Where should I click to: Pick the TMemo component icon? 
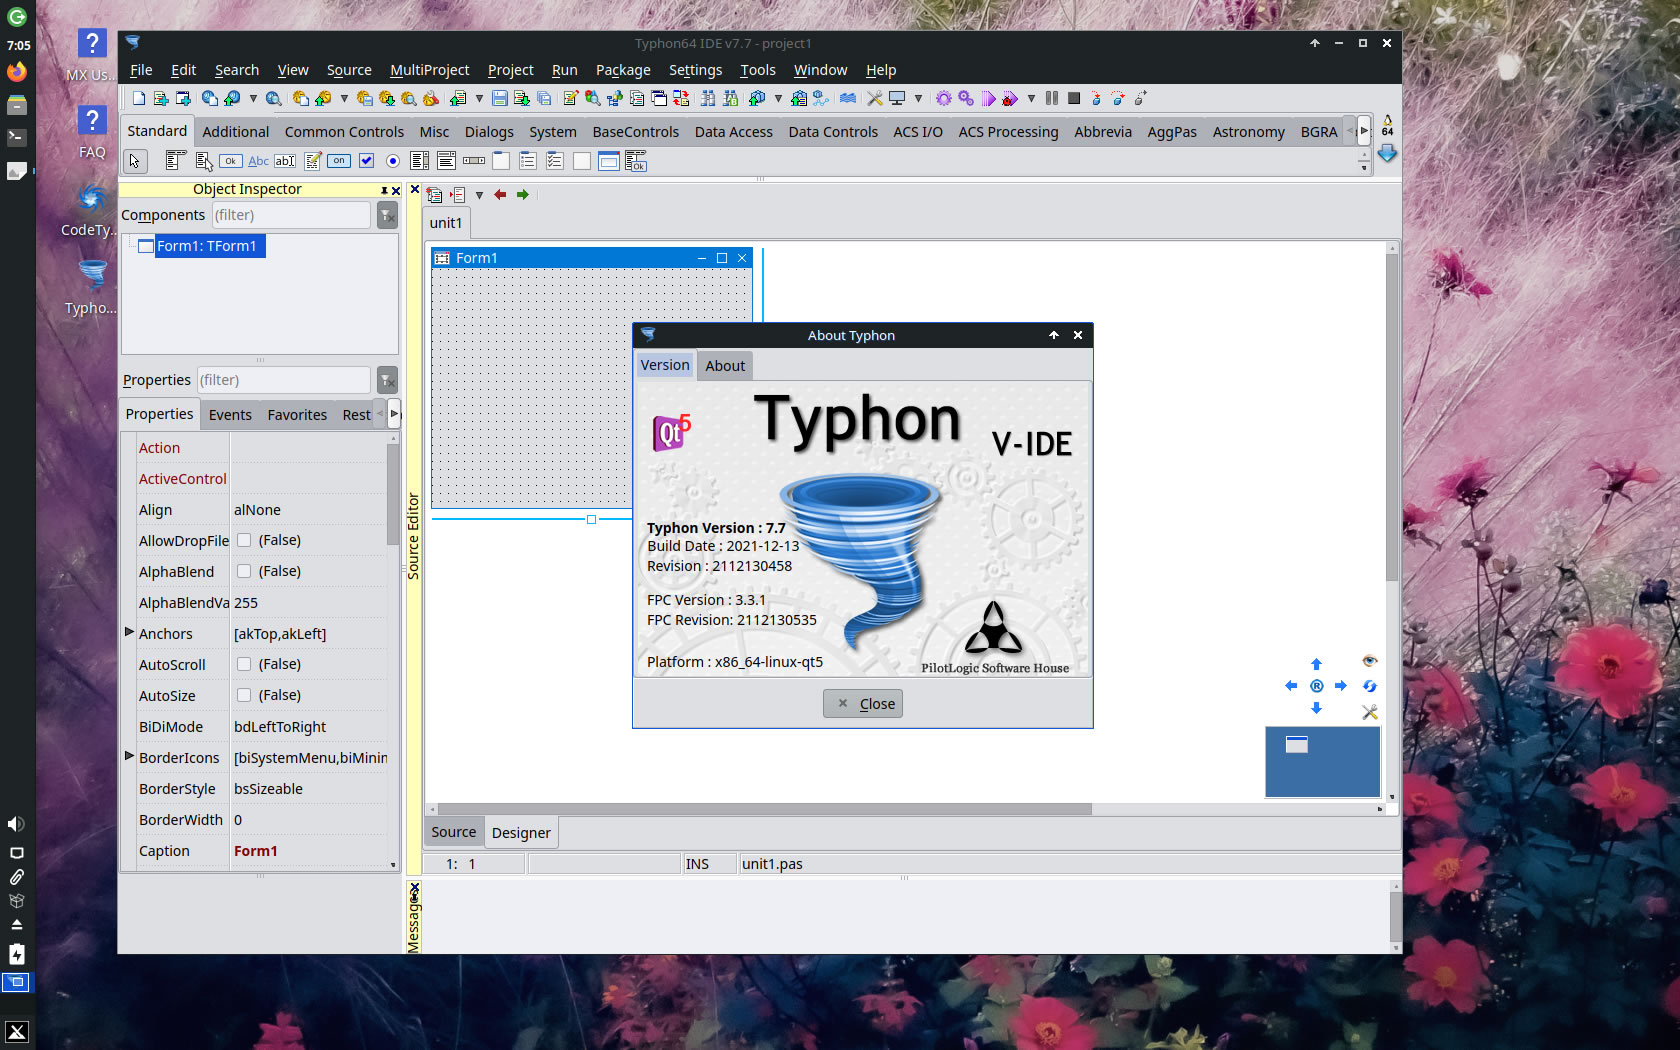tap(313, 160)
